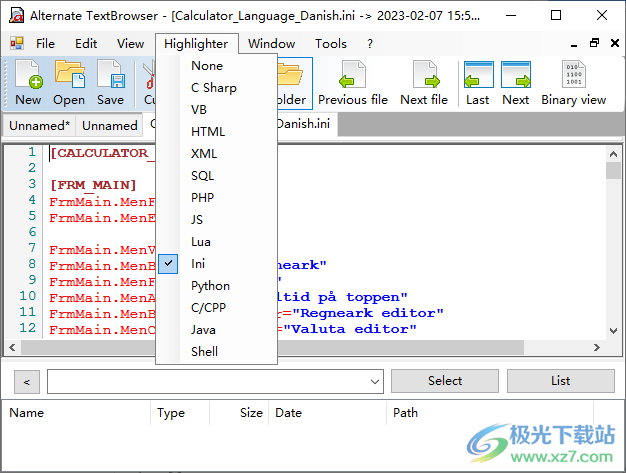
Task: Pick the Shell highlighter
Action: pos(216,352)
